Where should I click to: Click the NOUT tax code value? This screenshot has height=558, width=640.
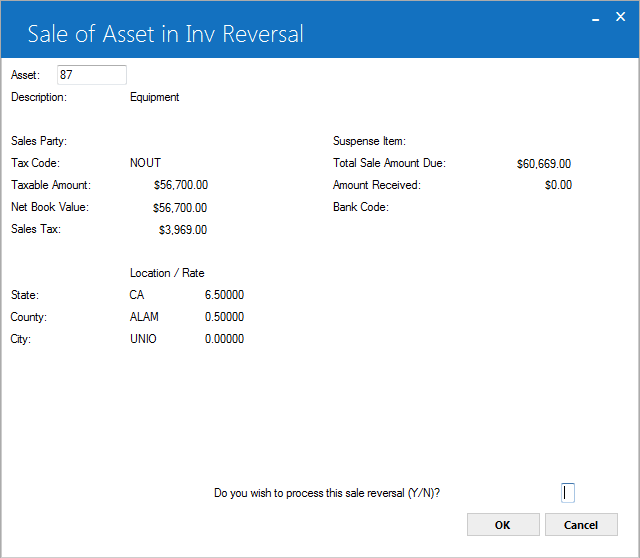click(145, 163)
